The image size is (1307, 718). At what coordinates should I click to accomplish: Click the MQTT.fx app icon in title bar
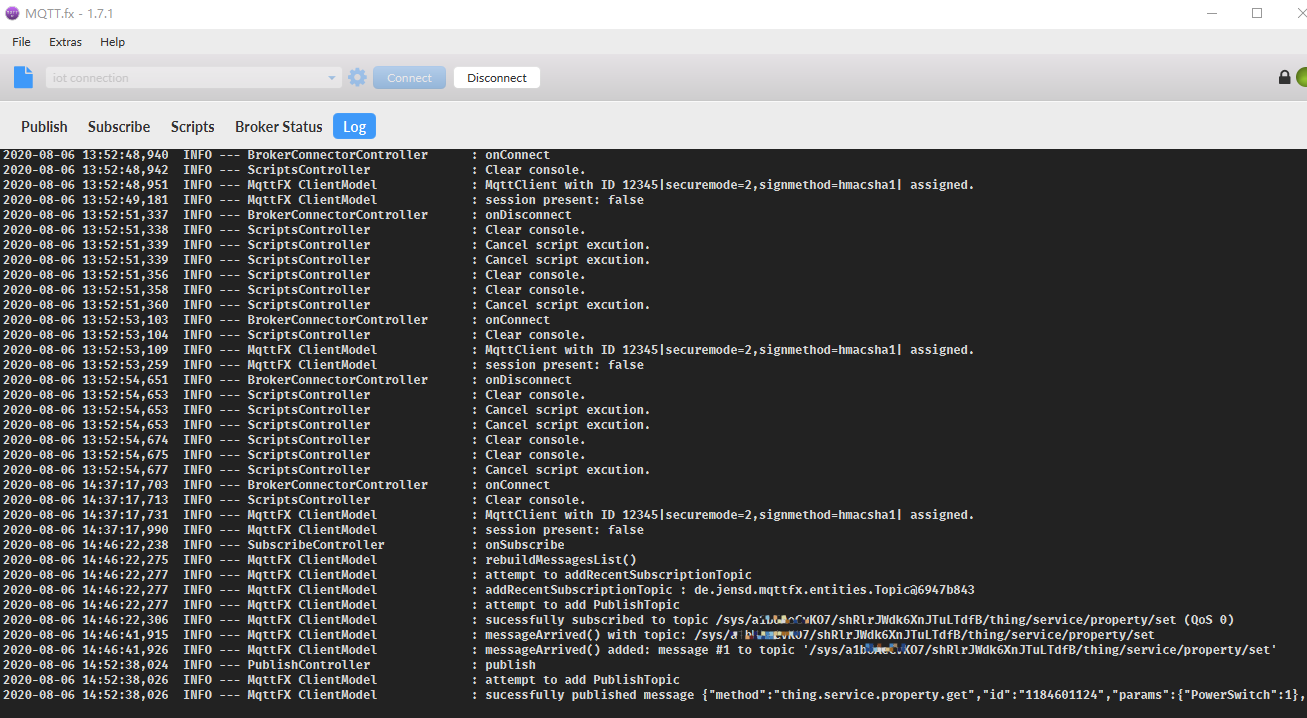[12, 13]
